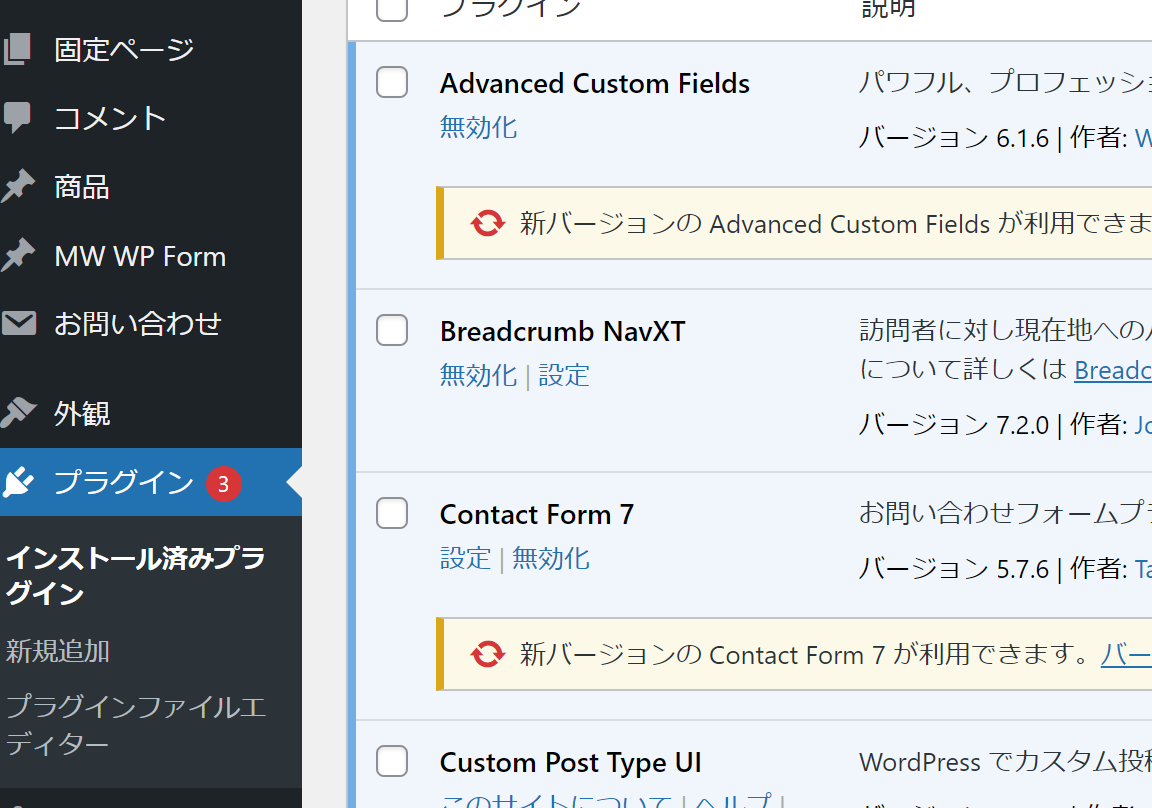Open インストール済みプラグイン submenu item
Image resolution: width=1152 pixels, height=808 pixels.
point(136,576)
